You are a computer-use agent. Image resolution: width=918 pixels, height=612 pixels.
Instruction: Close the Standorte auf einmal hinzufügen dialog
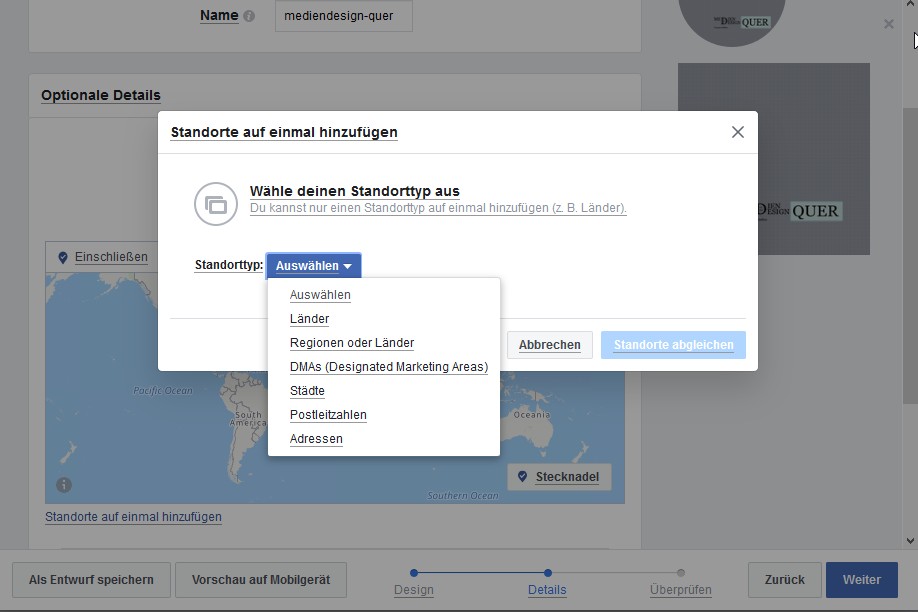tap(738, 132)
